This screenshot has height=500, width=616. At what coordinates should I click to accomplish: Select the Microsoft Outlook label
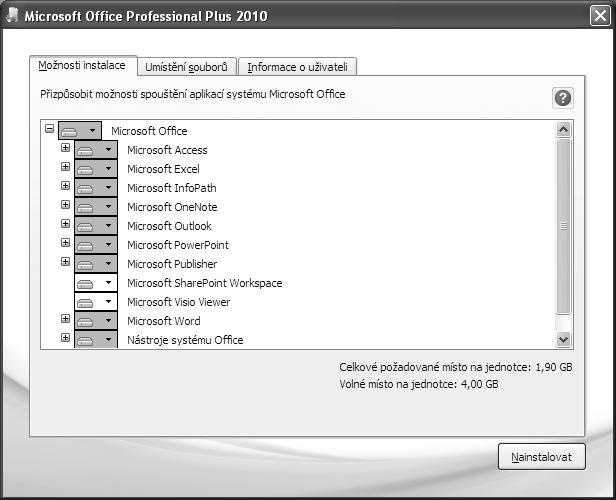point(169,226)
